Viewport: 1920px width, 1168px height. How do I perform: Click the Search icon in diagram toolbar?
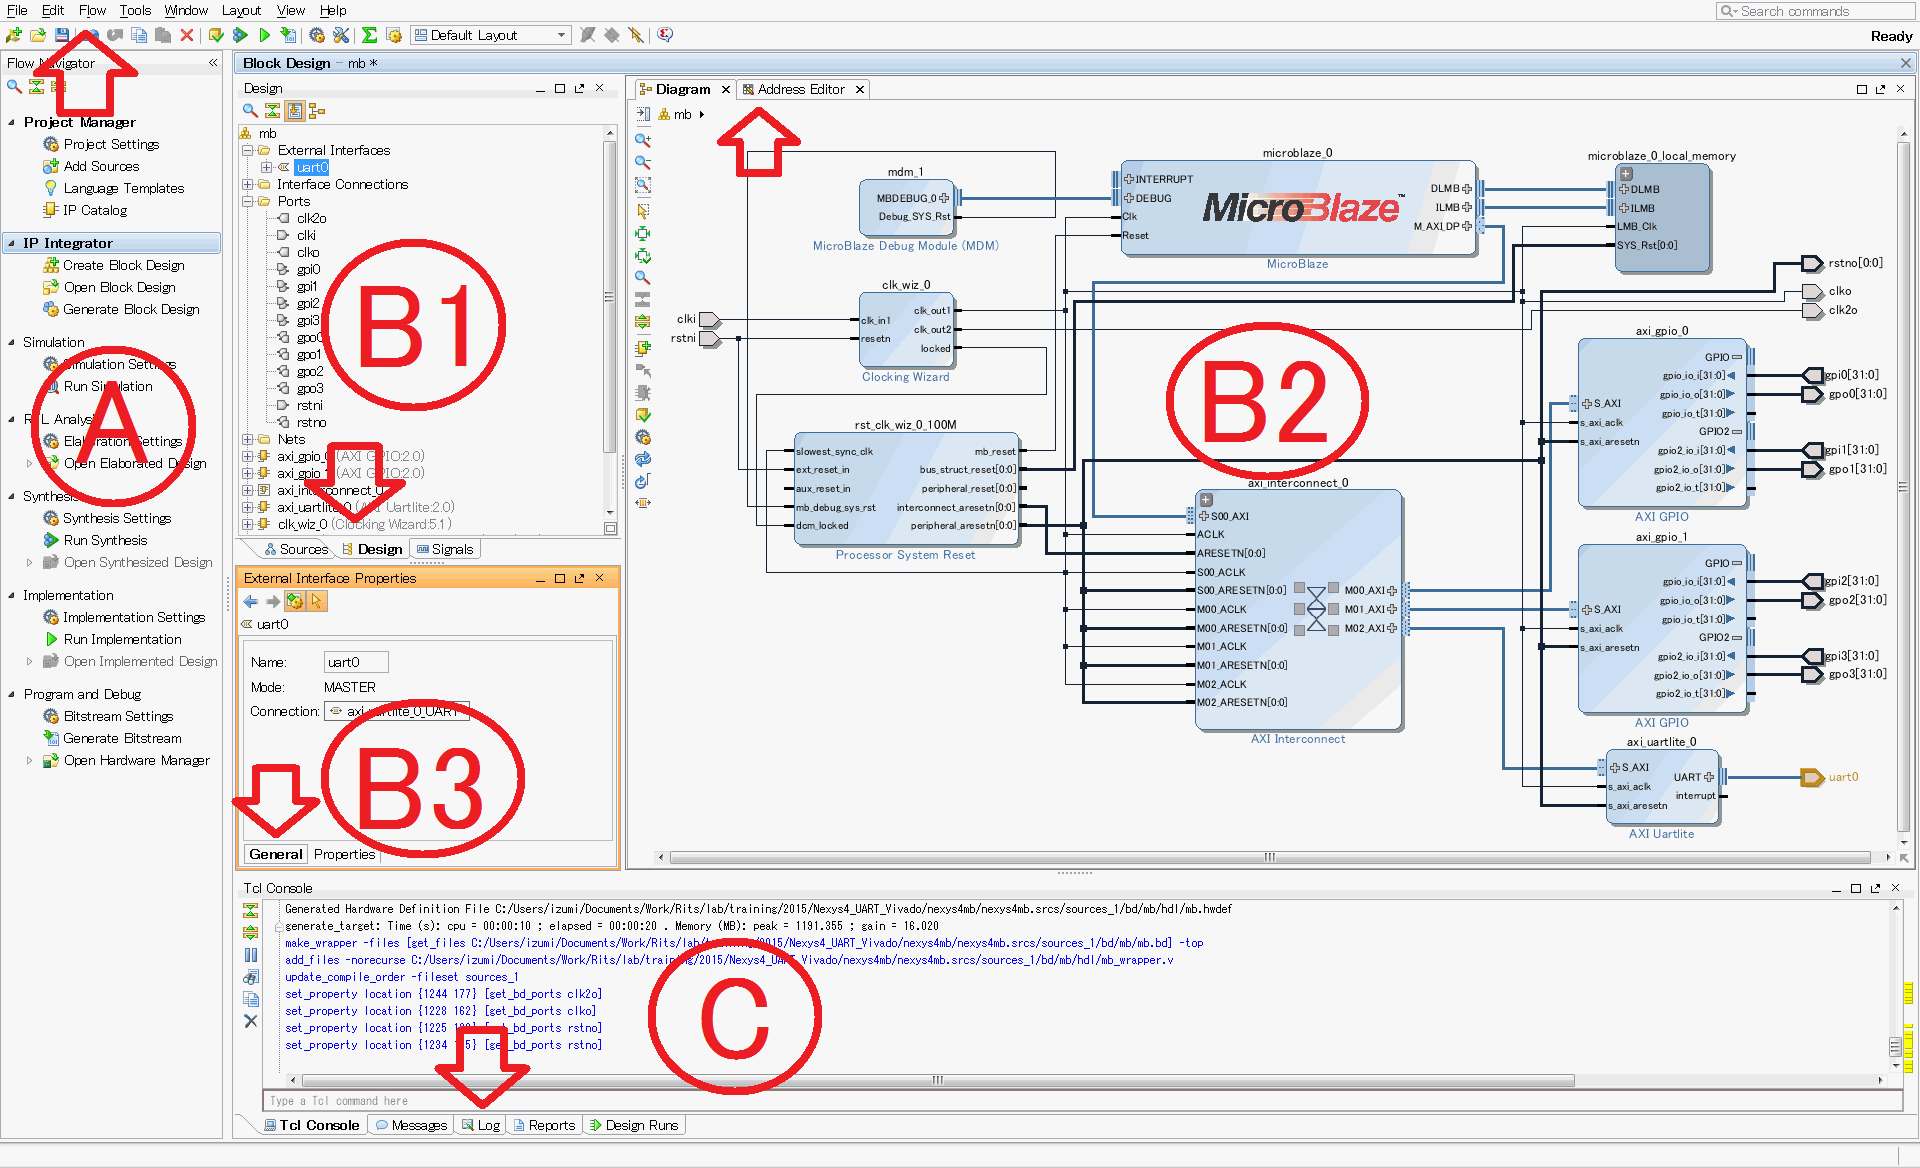click(x=643, y=278)
